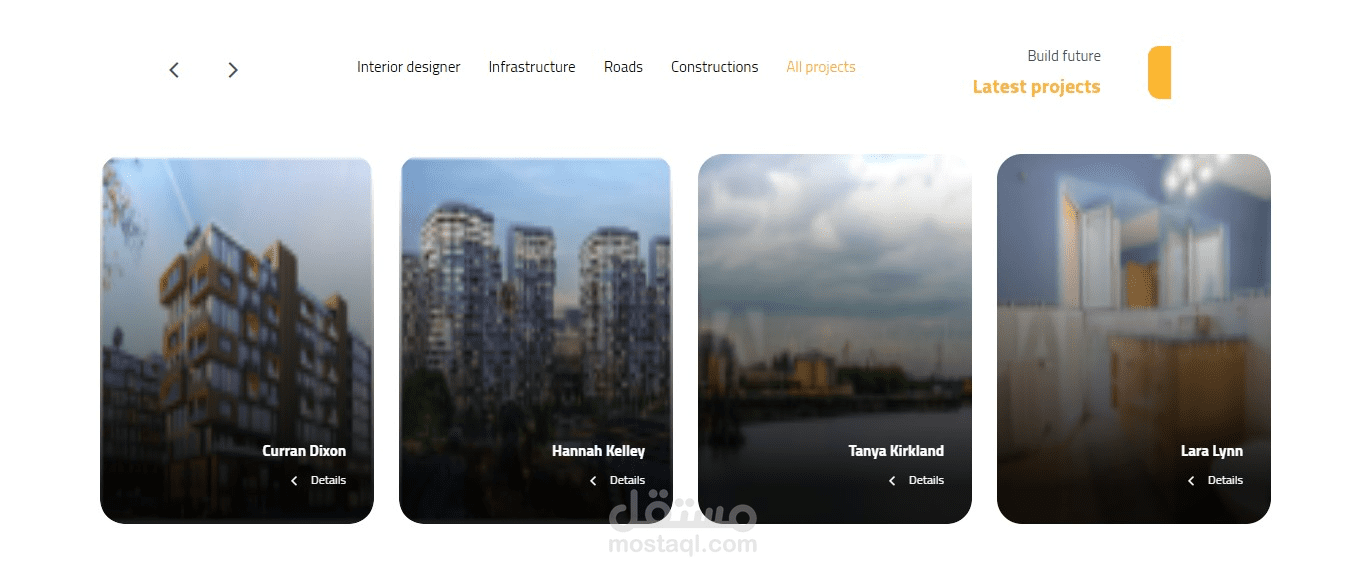
Task: Select the Infrastructure filter
Action: pos(532,67)
